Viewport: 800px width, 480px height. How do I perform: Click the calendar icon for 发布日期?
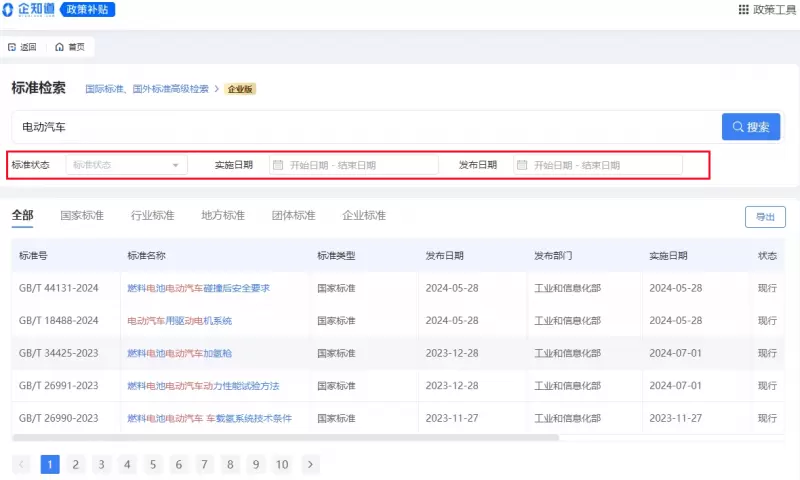coord(522,165)
